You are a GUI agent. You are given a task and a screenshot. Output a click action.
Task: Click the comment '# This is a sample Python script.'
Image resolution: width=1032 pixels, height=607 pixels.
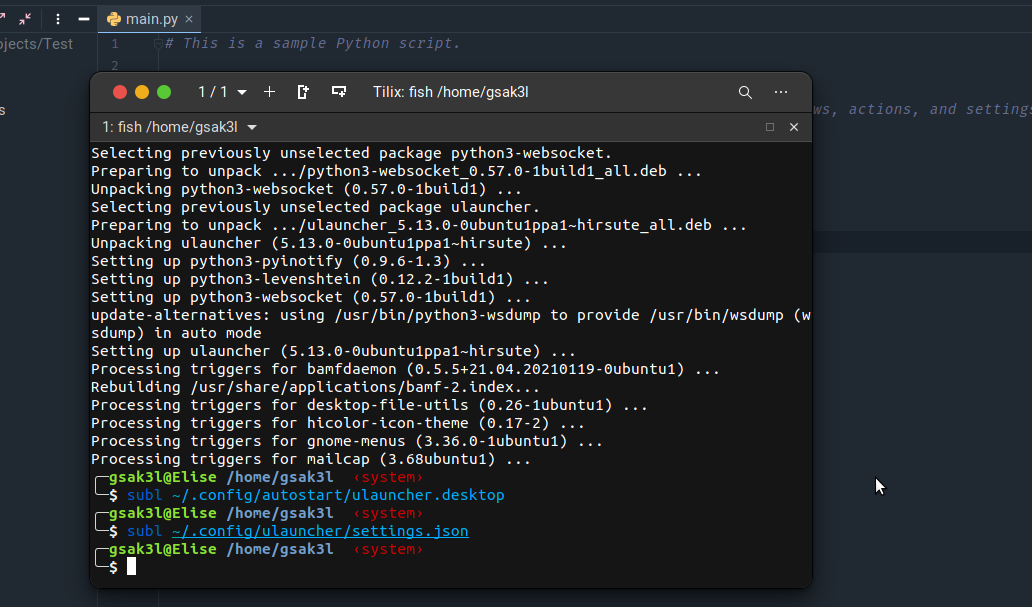click(x=313, y=43)
